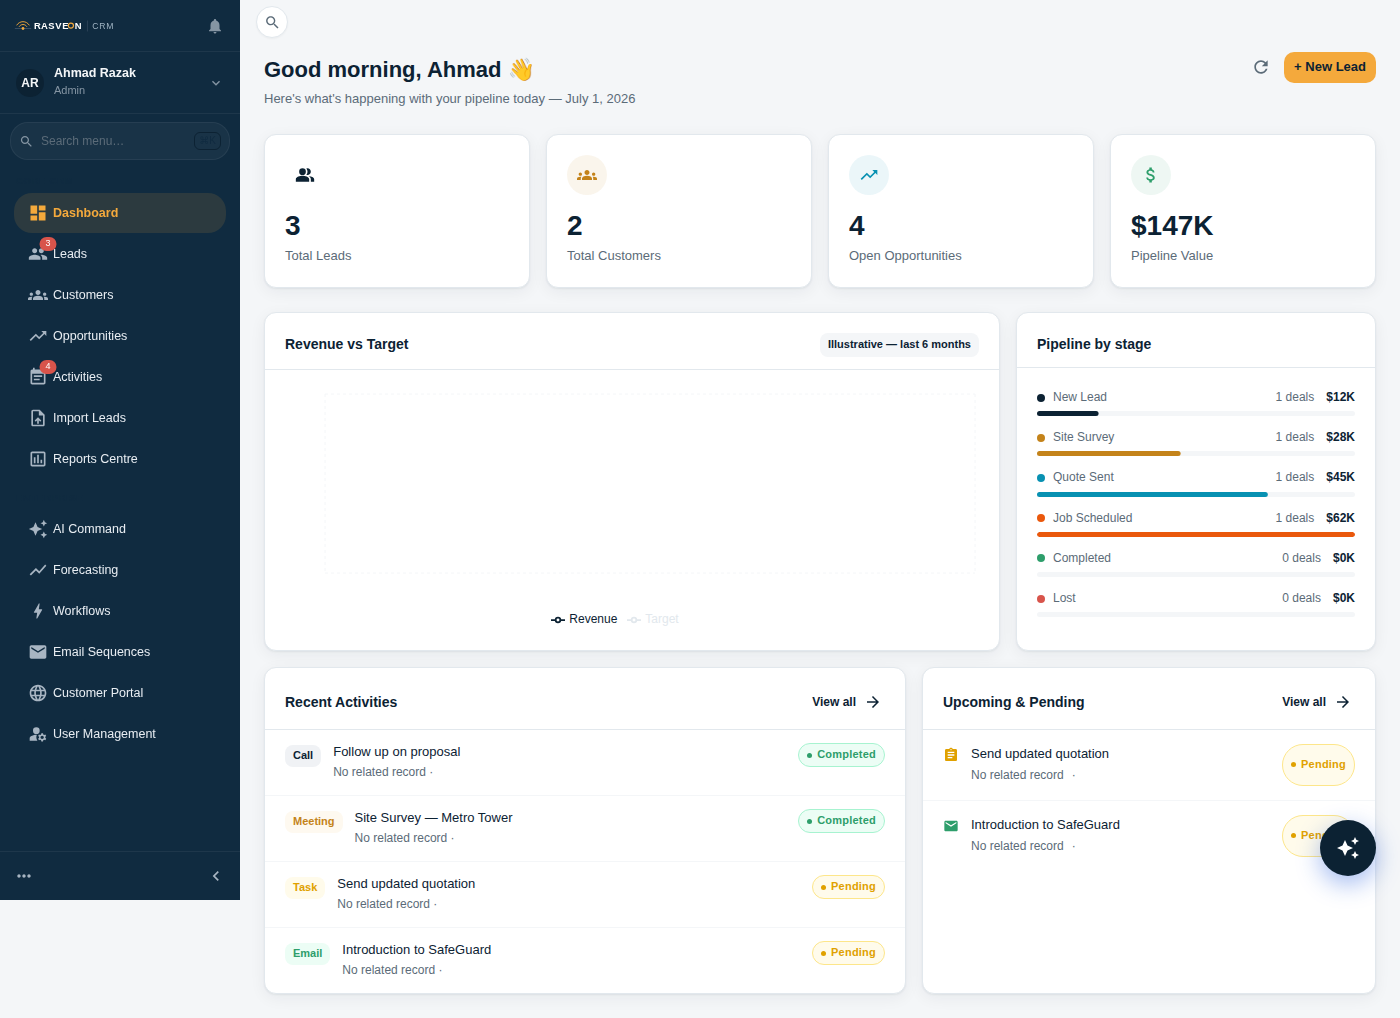1400x1018 pixels.
Task: Click the Dashboard grid icon in sidebar
Action: 38,213
